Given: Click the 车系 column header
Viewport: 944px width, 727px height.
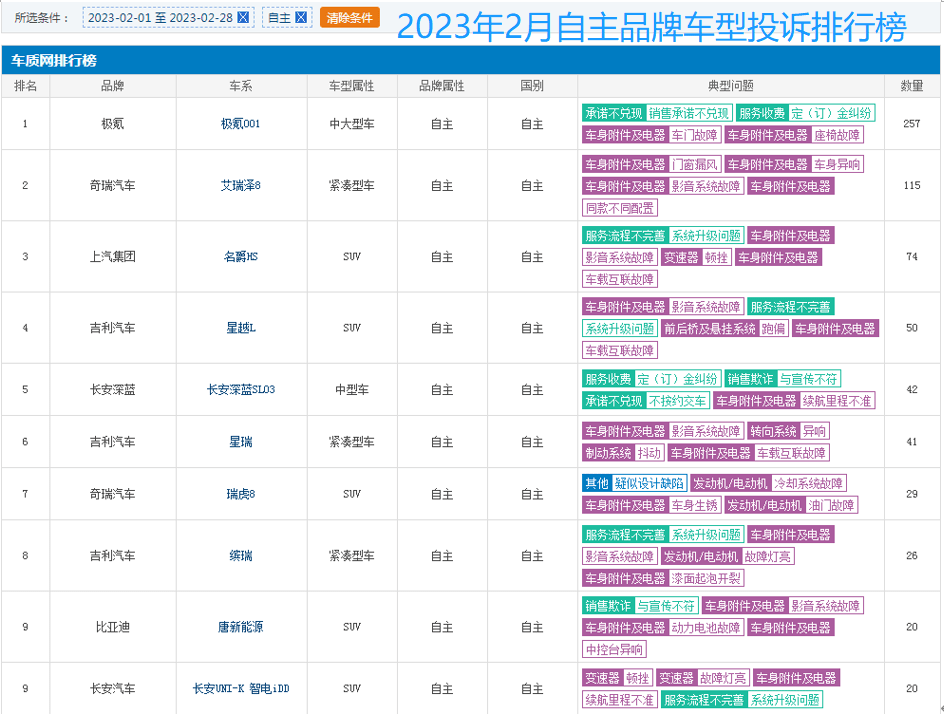Looking at the screenshot, I should click(x=240, y=86).
